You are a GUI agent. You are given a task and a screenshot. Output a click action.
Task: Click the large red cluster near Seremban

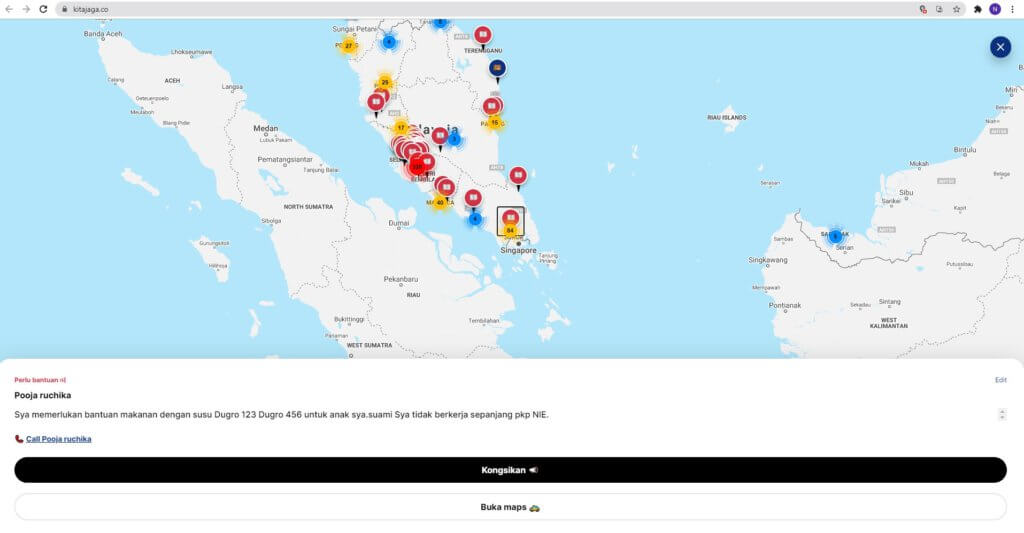(x=417, y=167)
